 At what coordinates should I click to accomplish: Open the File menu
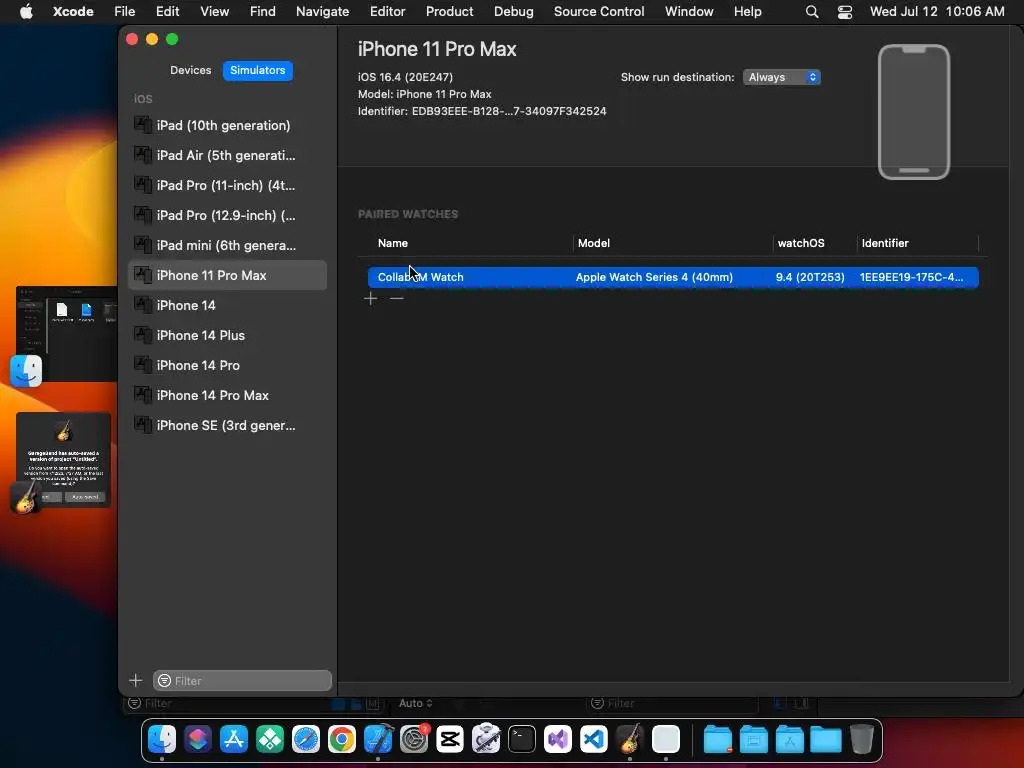[125, 12]
